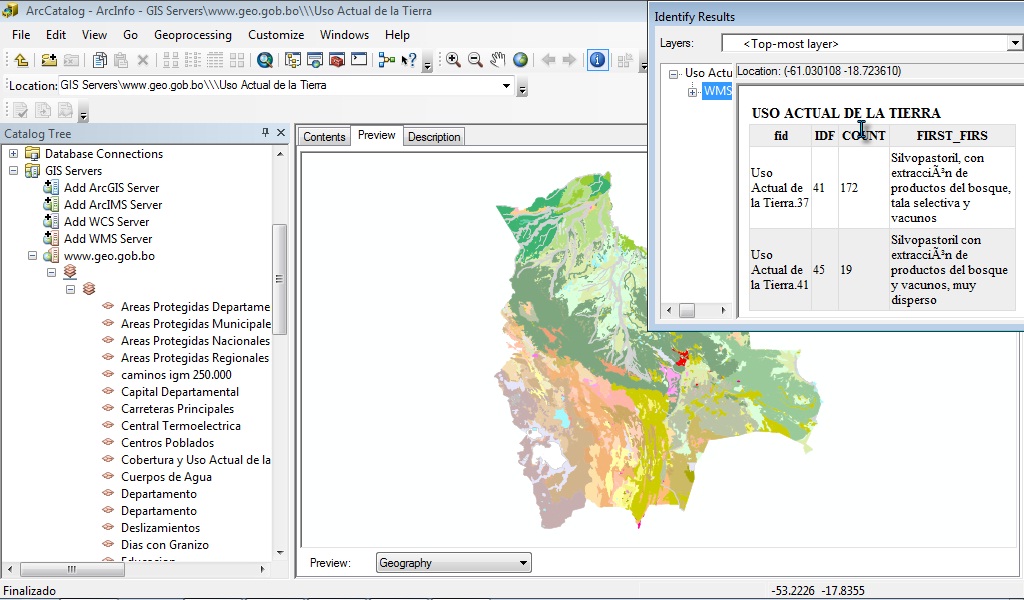Open the ModelBuilder window icon
The width and height of the screenshot is (1024, 600).
[387, 60]
